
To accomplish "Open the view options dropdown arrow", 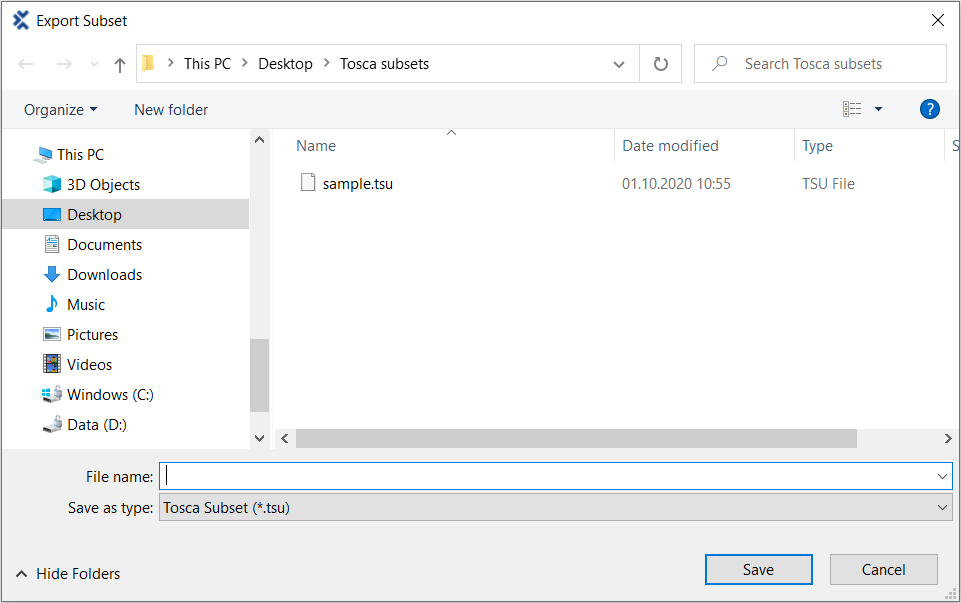I will 878,109.
